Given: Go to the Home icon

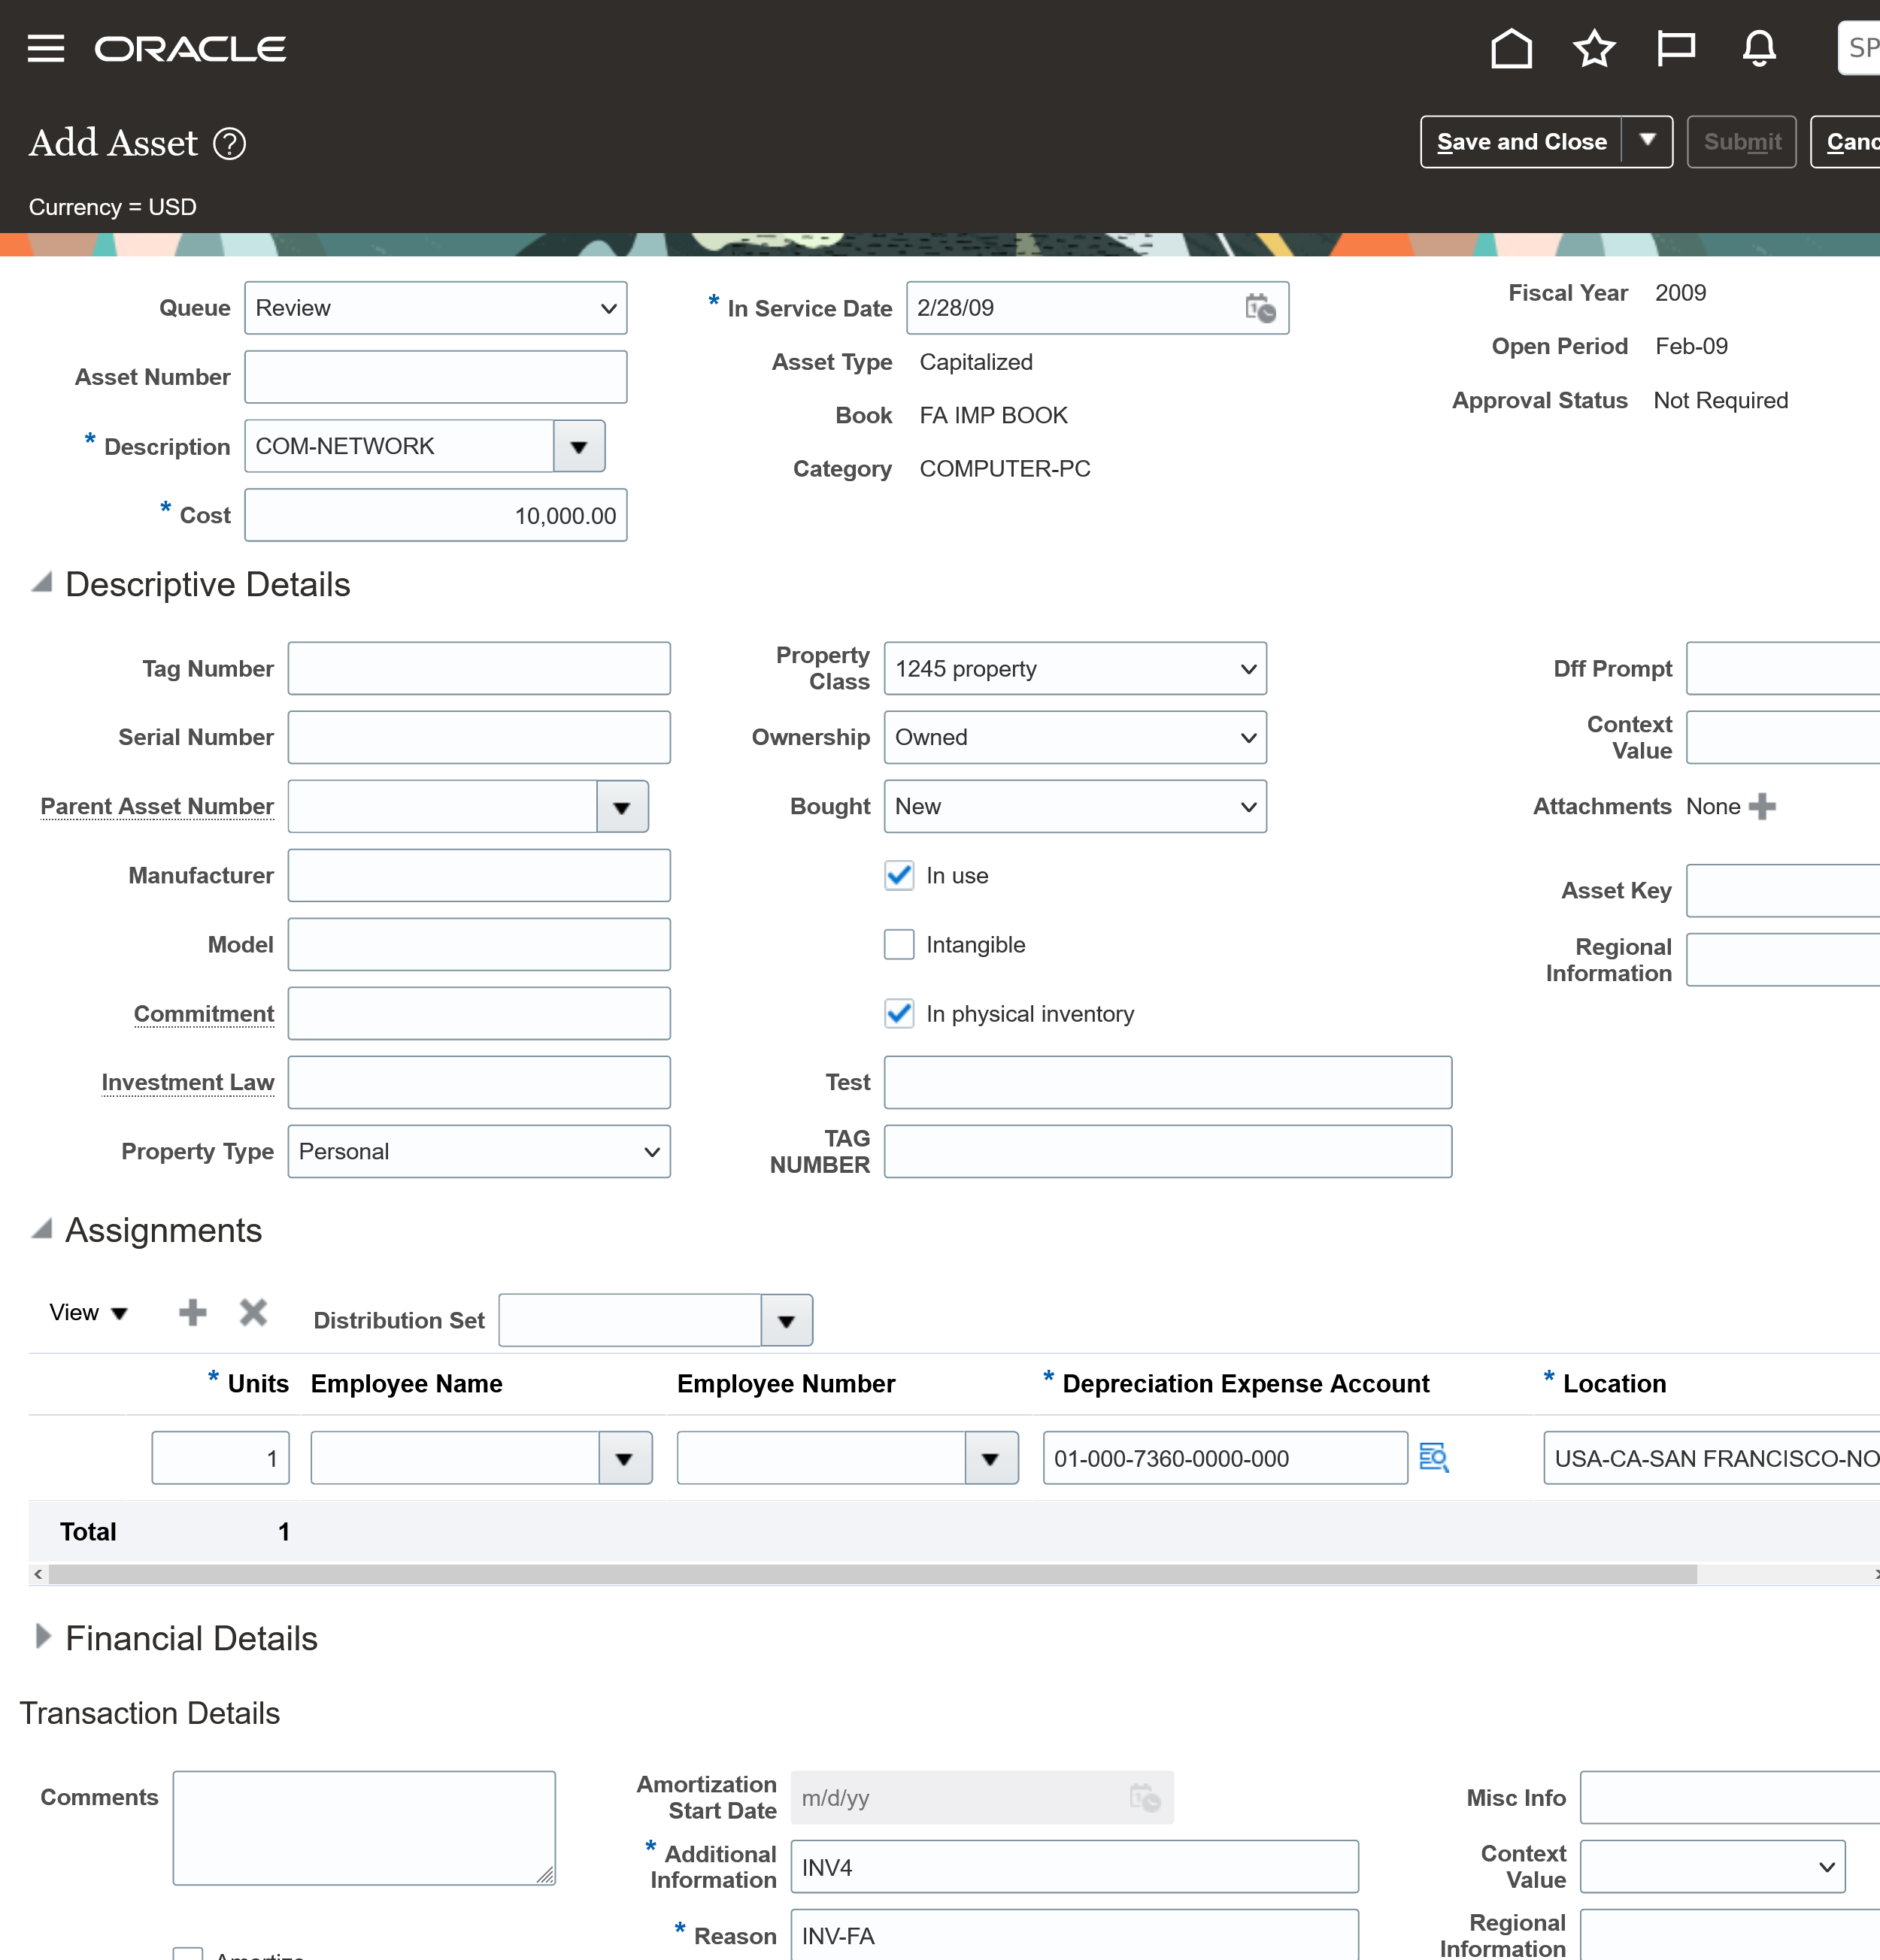Looking at the screenshot, I should [1511, 48].
